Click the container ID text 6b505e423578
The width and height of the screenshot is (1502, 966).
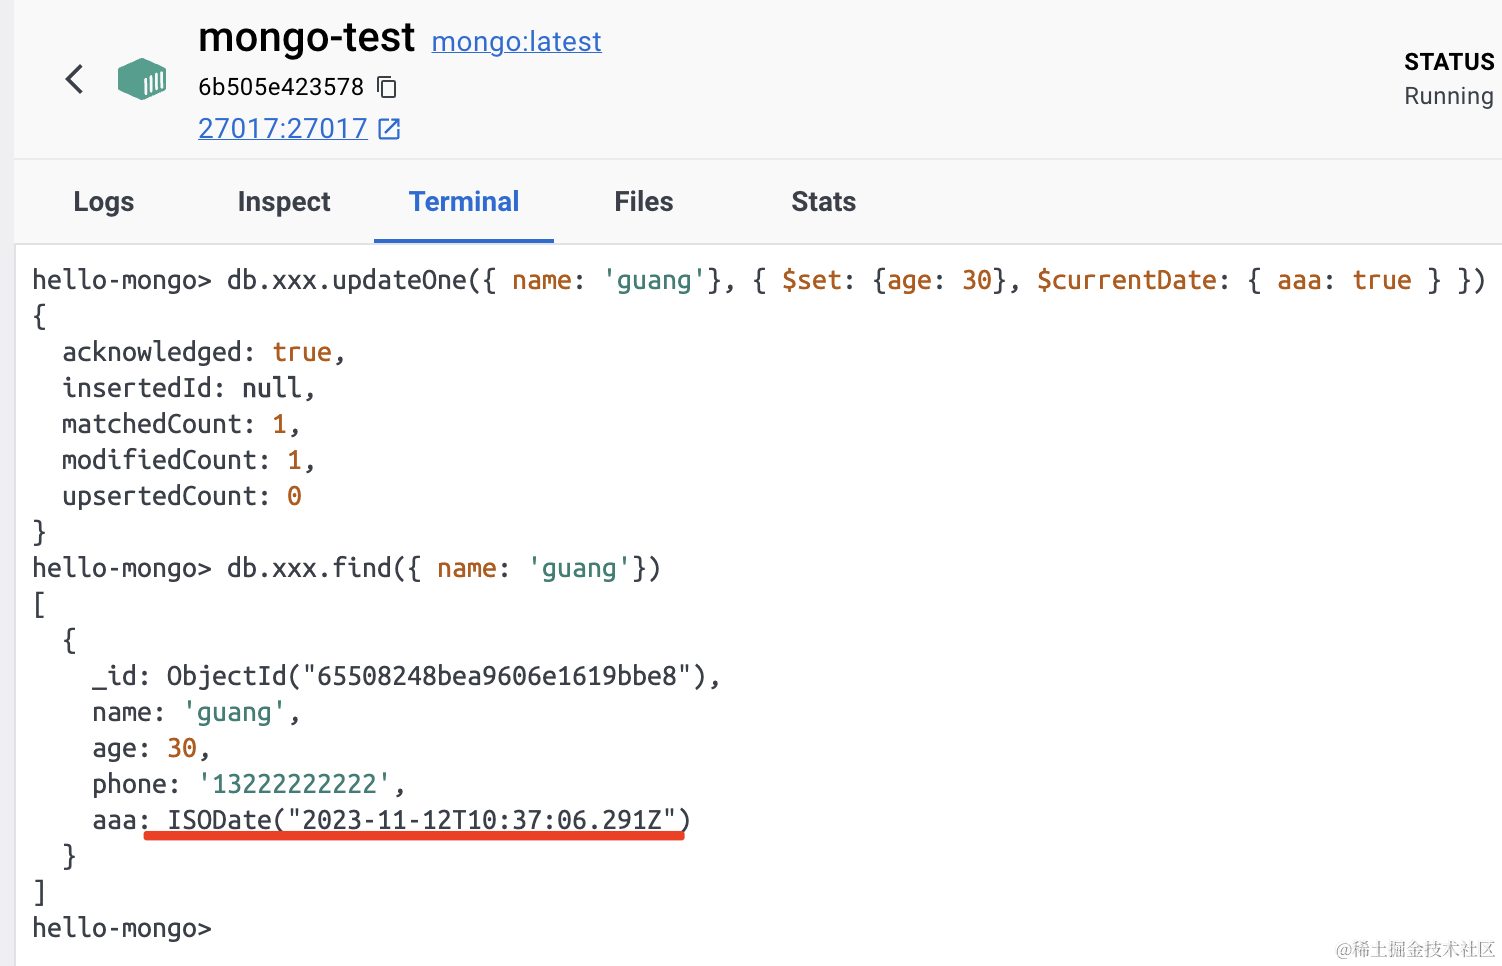(281, 87)
